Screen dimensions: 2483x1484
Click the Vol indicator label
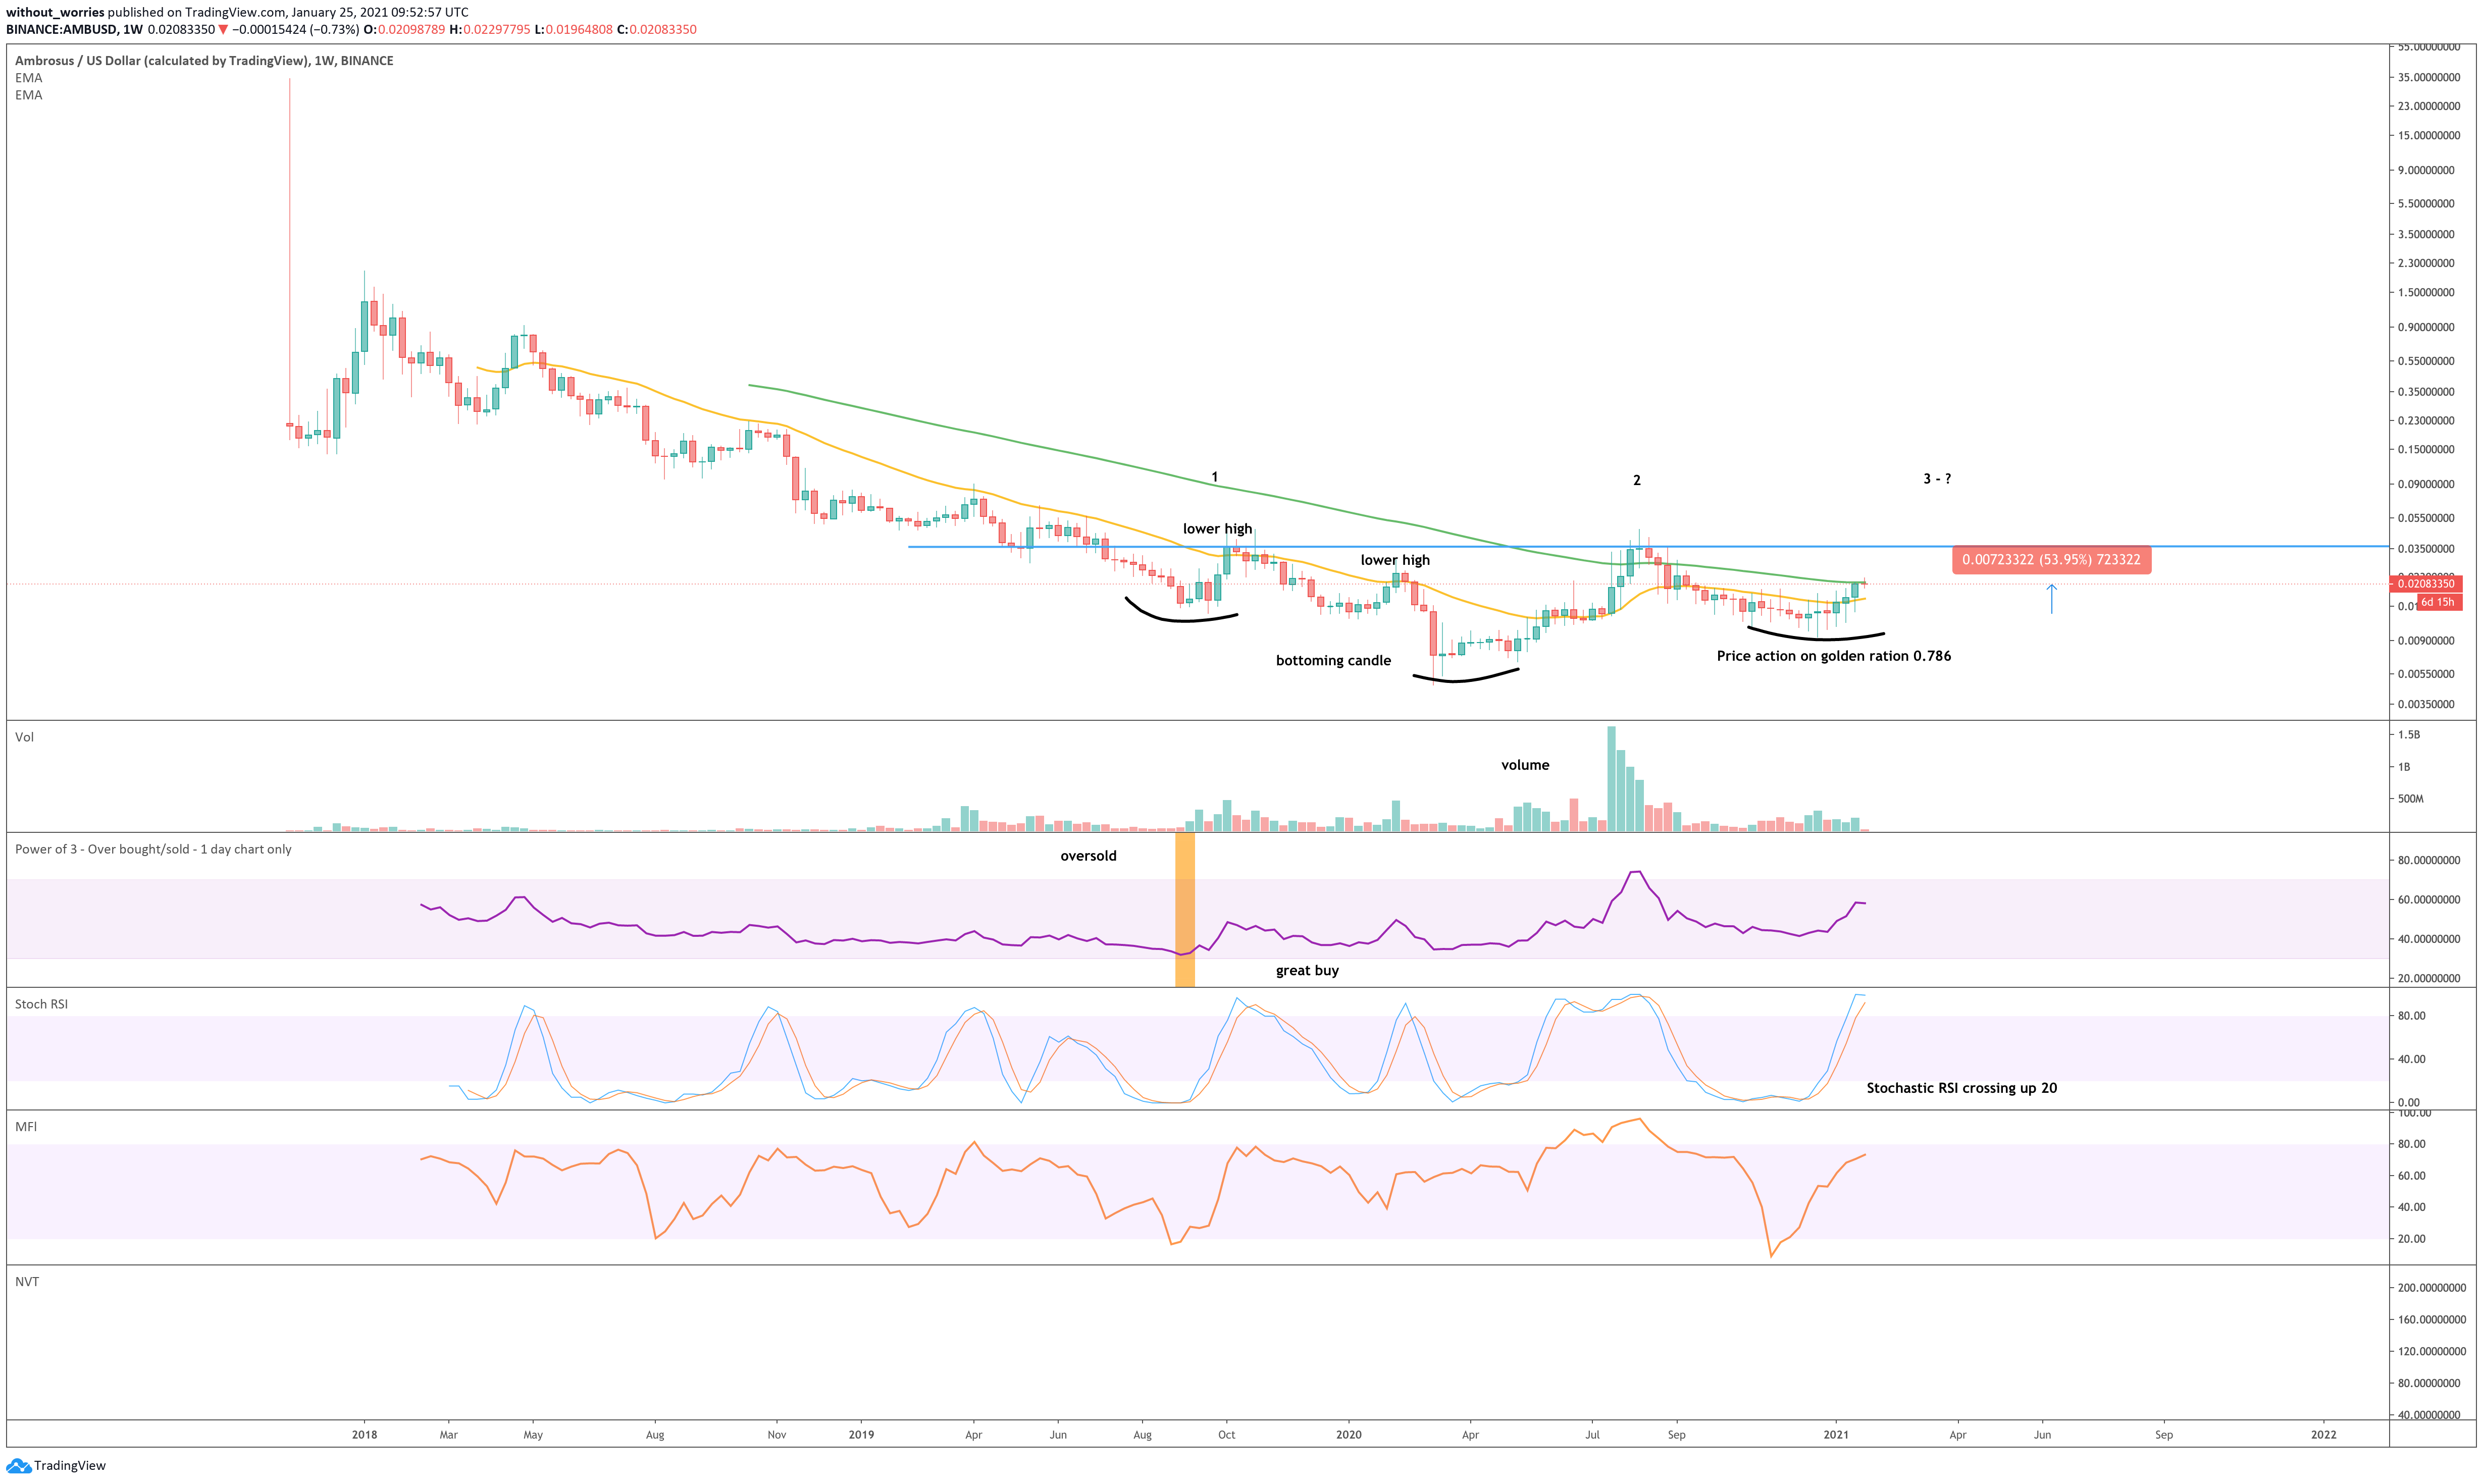pyautogui.click(x=24, y=737)
